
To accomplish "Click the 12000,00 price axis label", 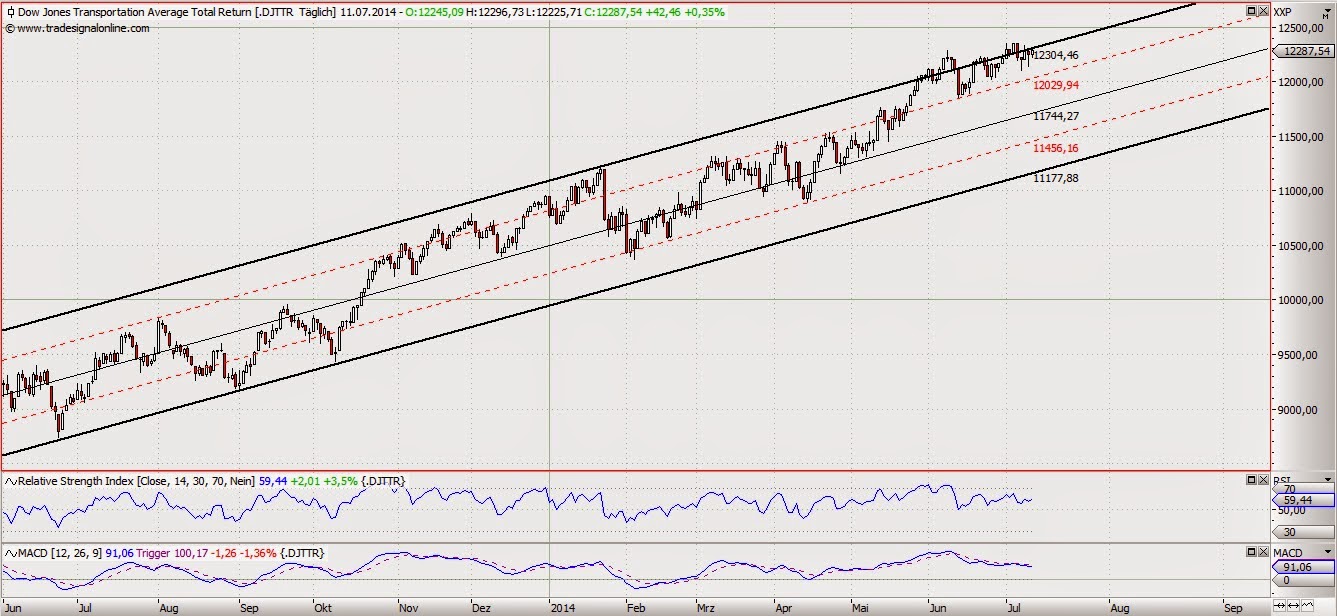I will point(1300,82).
